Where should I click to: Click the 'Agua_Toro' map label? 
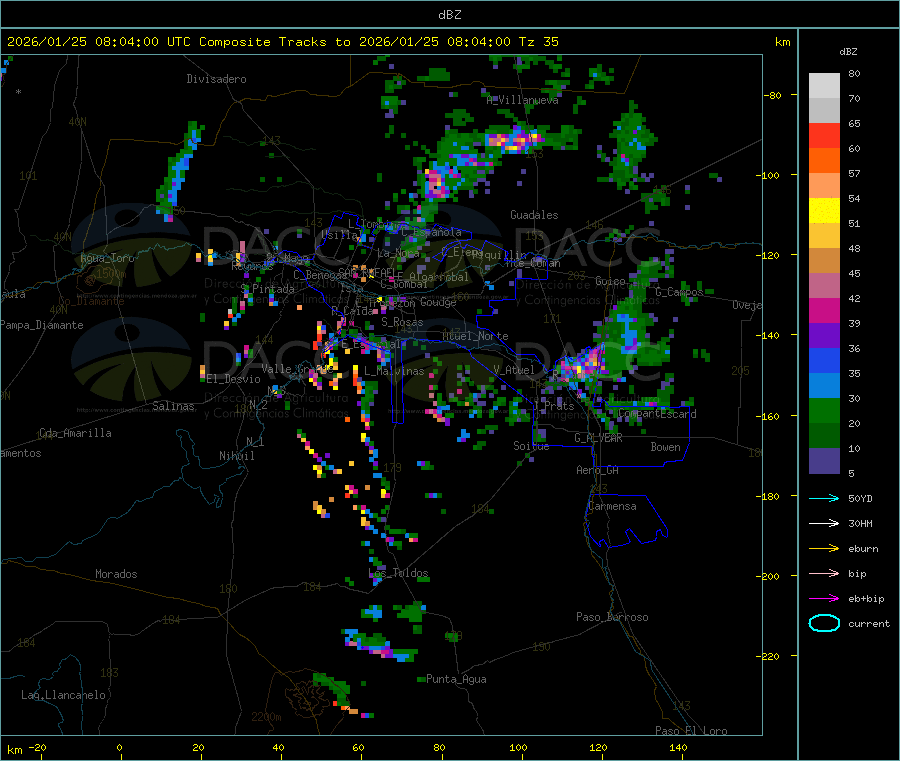pyautogui.click(x=107, y=258)
